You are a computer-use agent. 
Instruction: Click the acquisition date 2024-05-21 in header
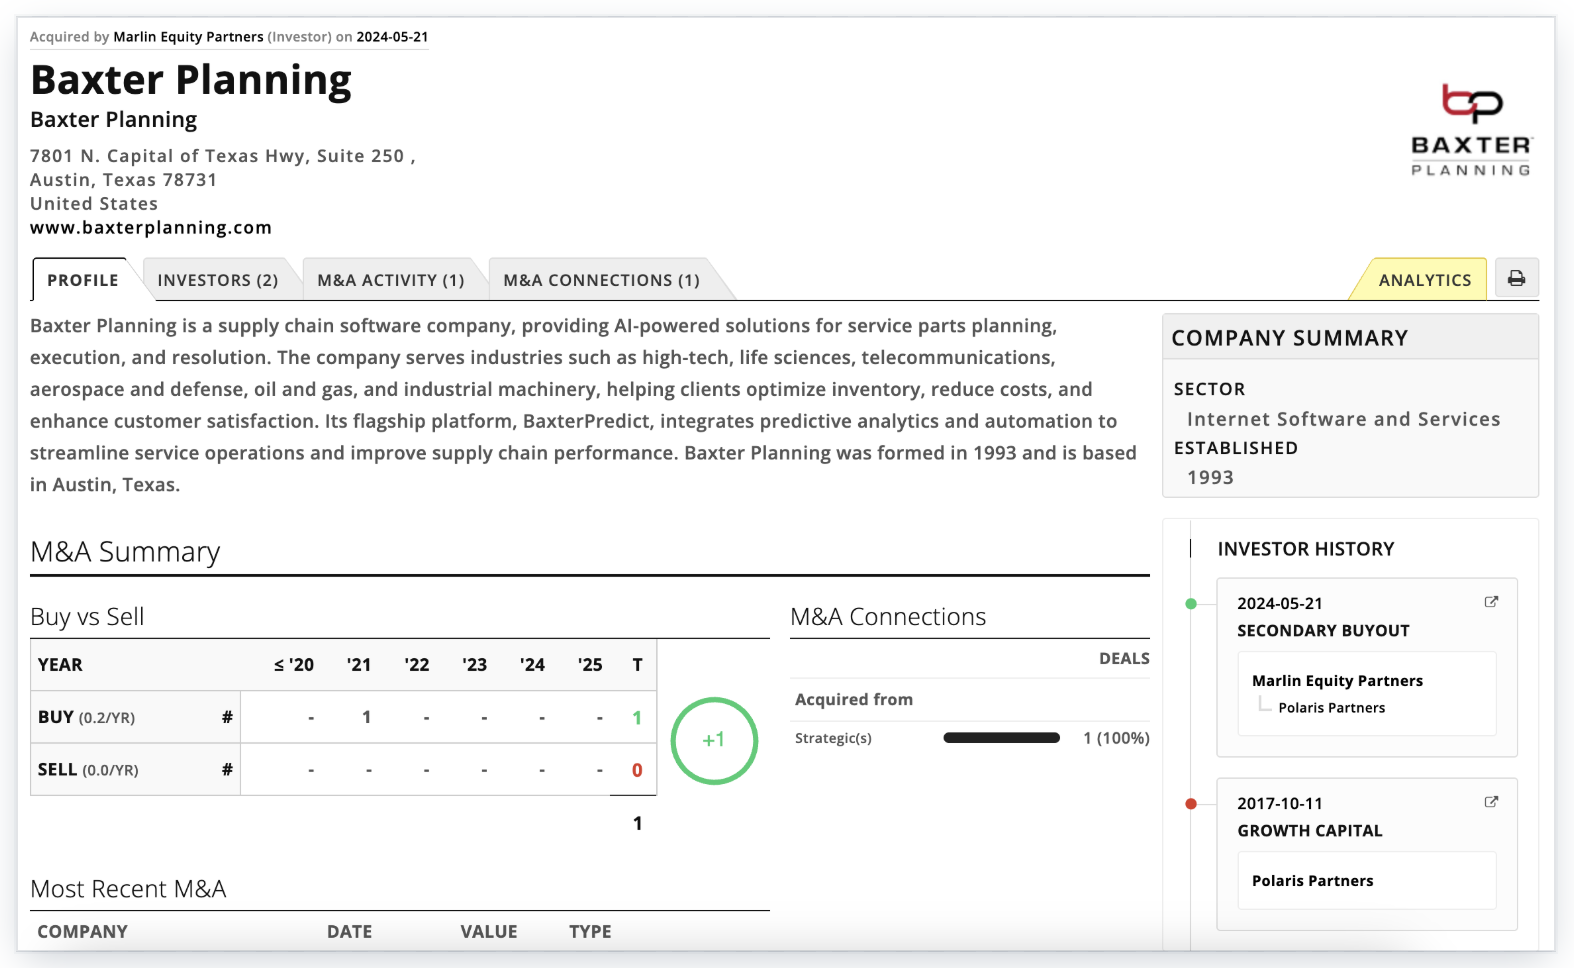(392, 37)
